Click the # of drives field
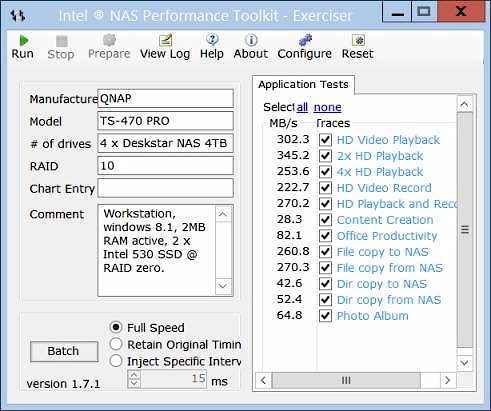This screenshot has height=411, width=491. [x=165, y=143]
